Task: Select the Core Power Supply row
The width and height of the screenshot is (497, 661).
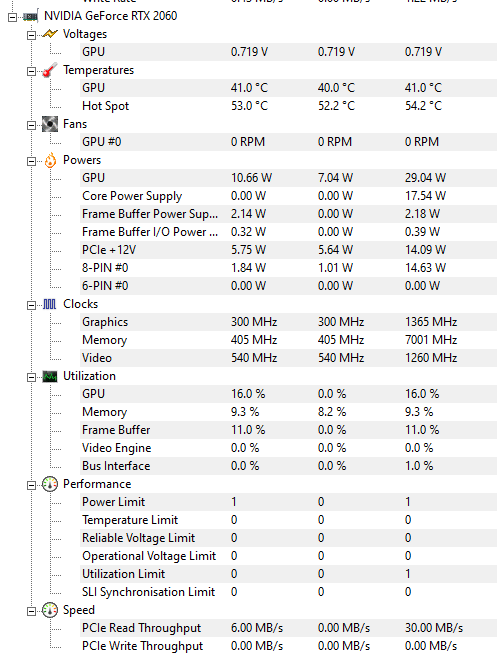Action: (289, 196)
